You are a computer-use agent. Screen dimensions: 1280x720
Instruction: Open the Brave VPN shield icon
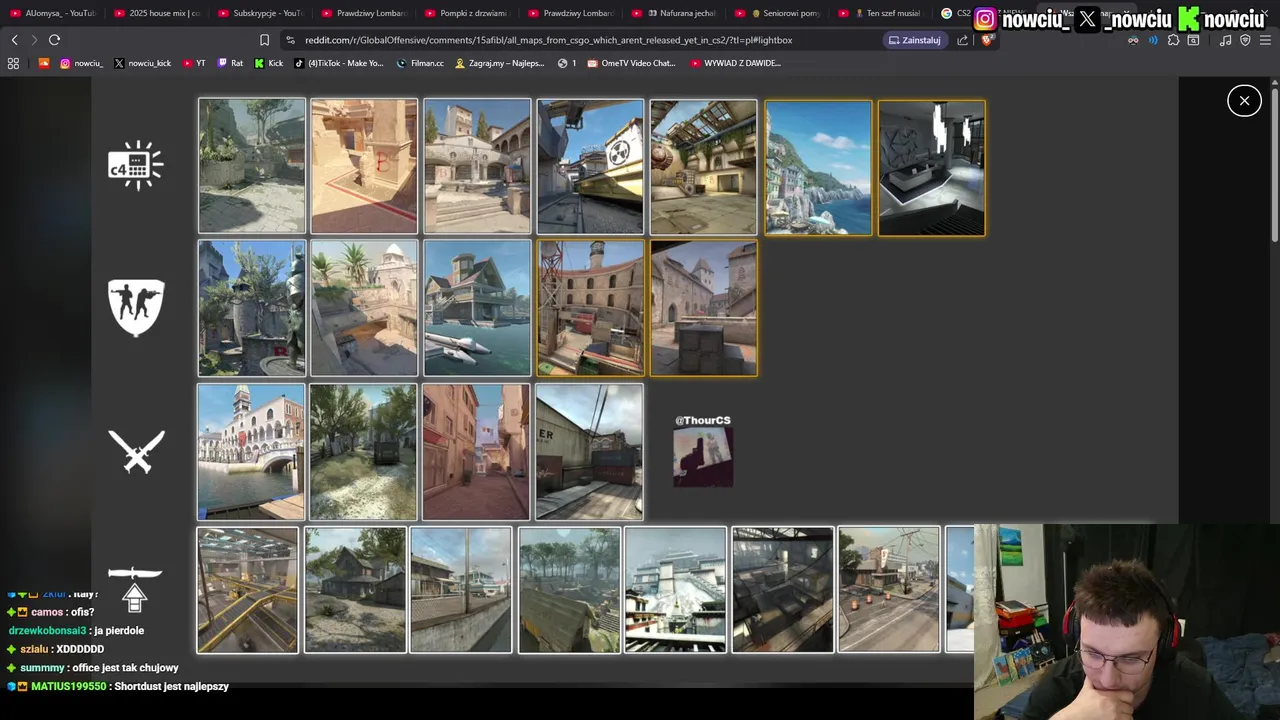[1245, 40]
